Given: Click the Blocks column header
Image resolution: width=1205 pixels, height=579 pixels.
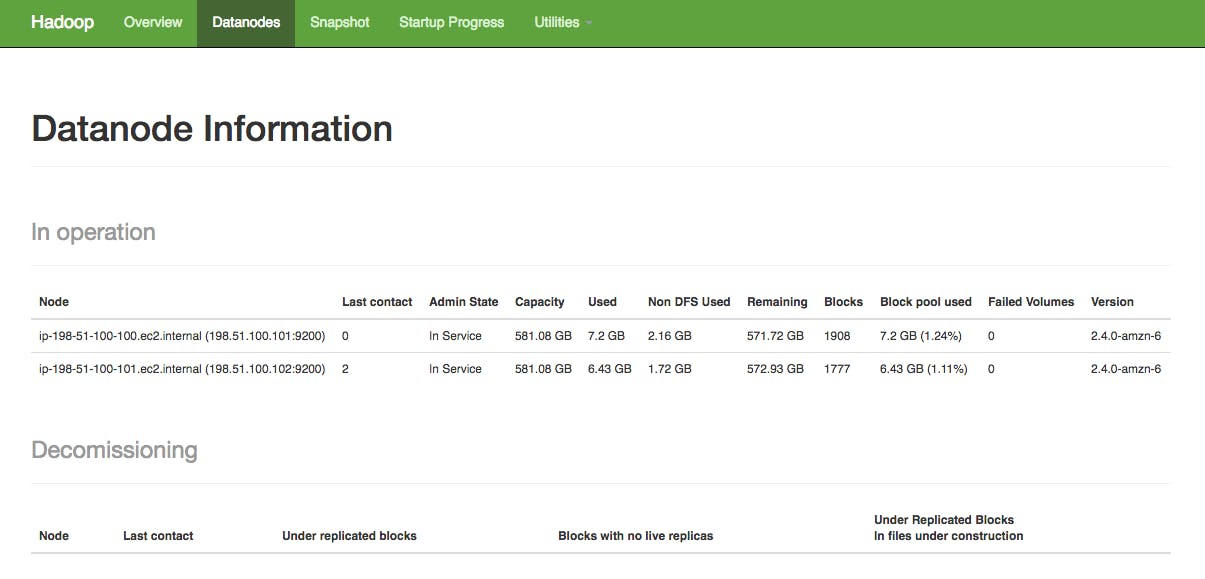Looking at the screenshot, I should click(843, 301).
